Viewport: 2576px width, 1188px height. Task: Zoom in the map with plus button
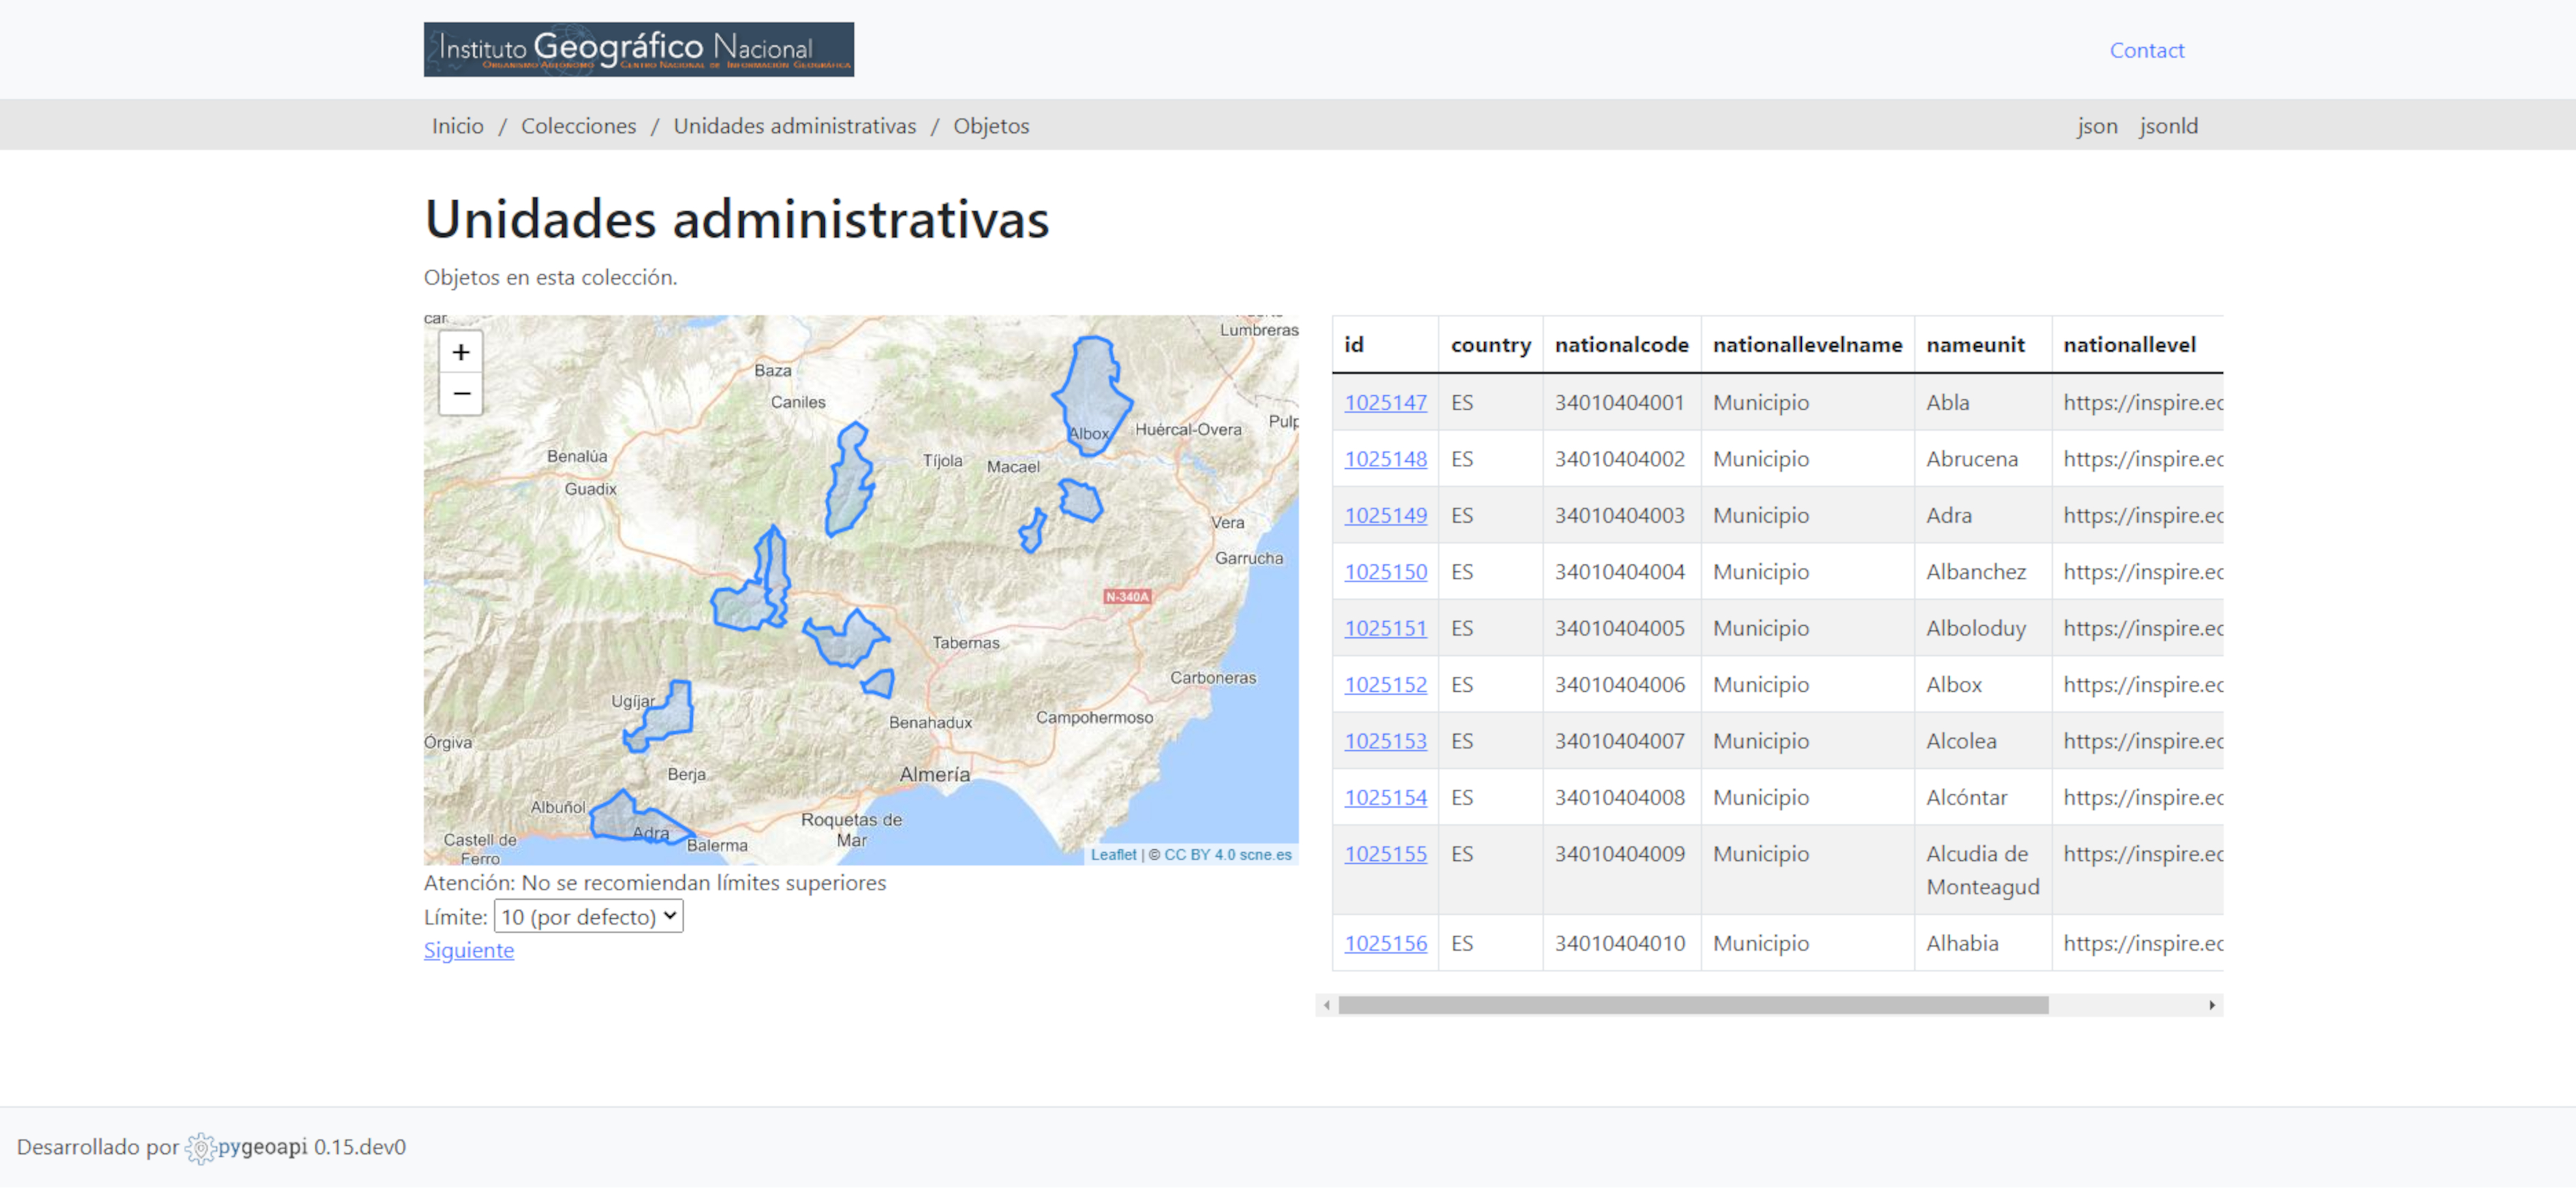[460, 352]
